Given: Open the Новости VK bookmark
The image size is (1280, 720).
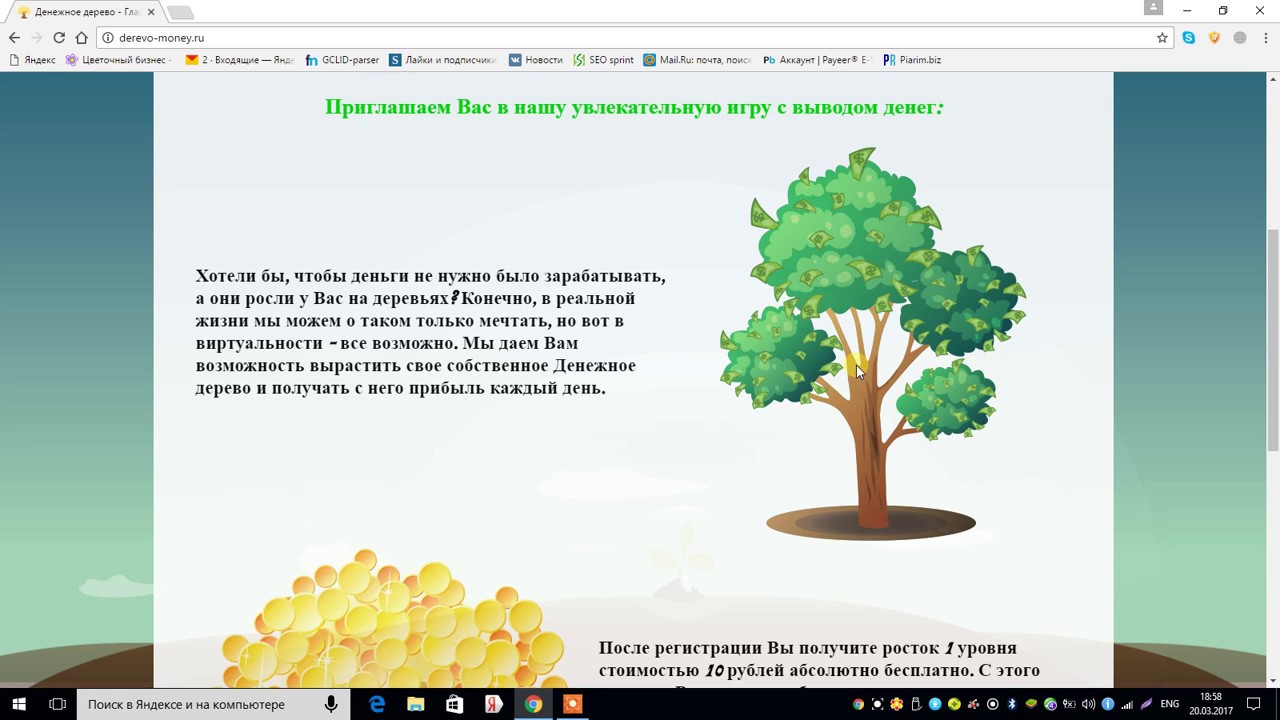Looking at the screenshot, I should pyautogui.click(x=536, y=60).
